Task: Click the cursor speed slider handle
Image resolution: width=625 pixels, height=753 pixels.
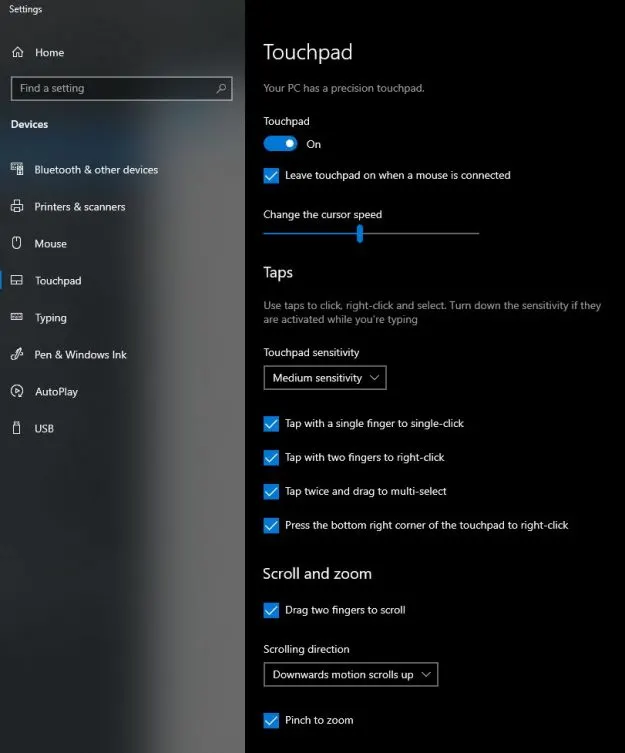Action: (x=359, y=234)
